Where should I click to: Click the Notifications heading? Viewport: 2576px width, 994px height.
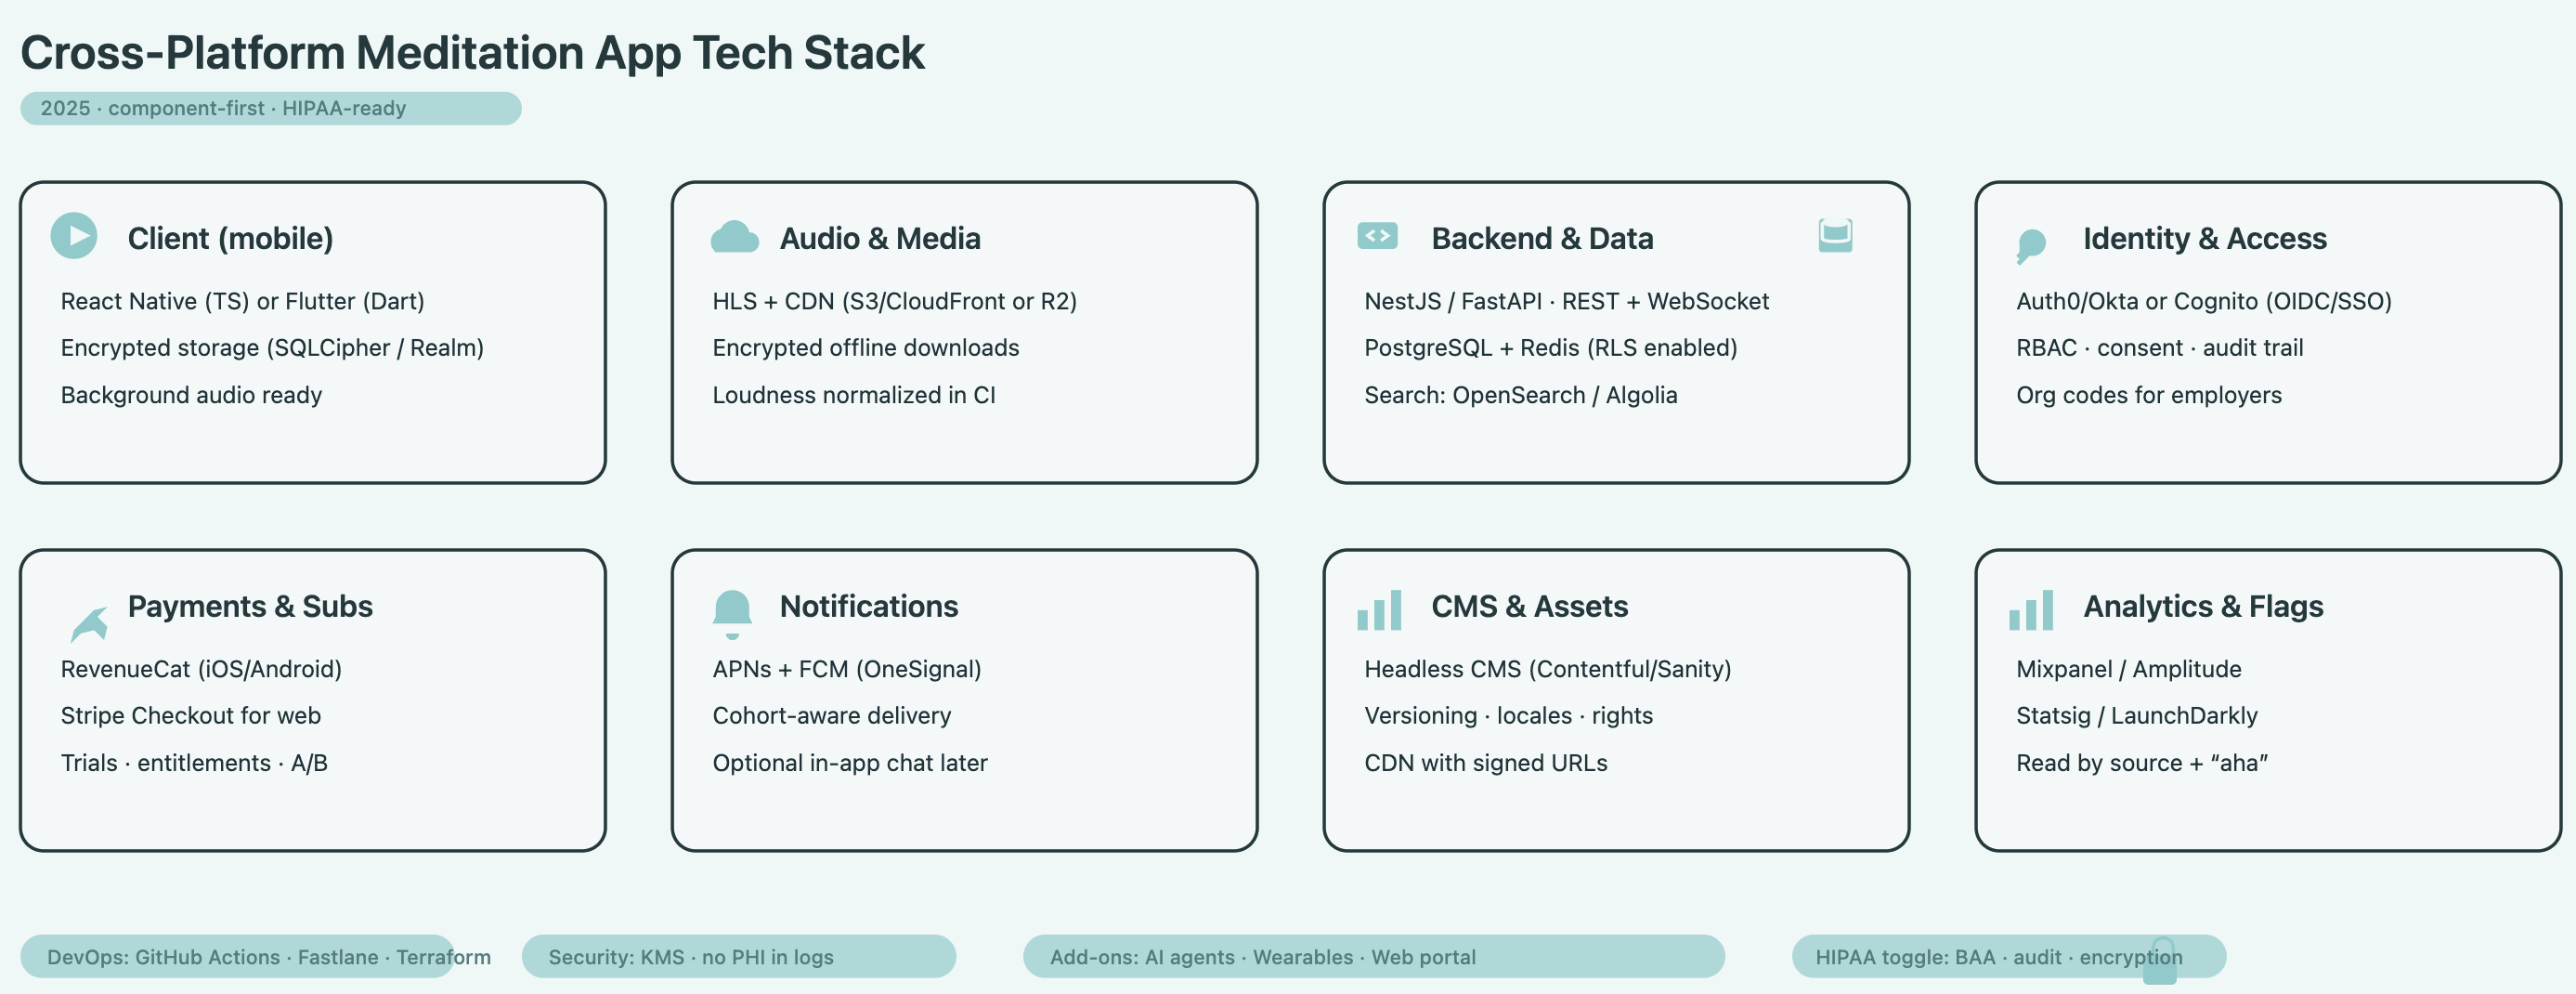coord(869,606)
